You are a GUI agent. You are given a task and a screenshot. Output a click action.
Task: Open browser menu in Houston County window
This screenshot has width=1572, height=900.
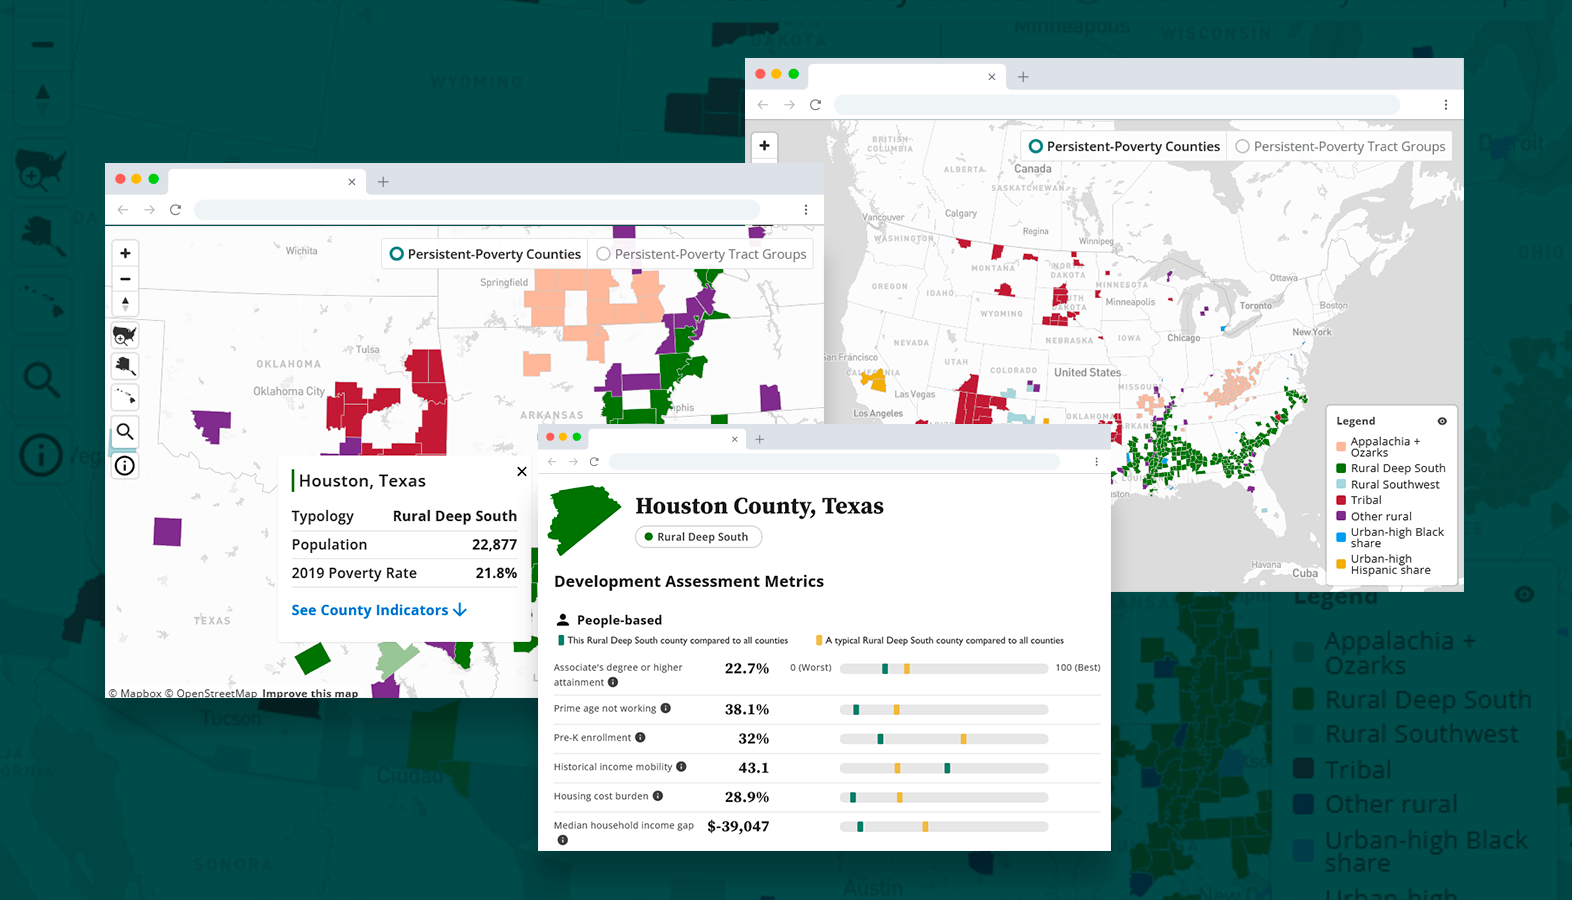click(x=1097, y=462)
